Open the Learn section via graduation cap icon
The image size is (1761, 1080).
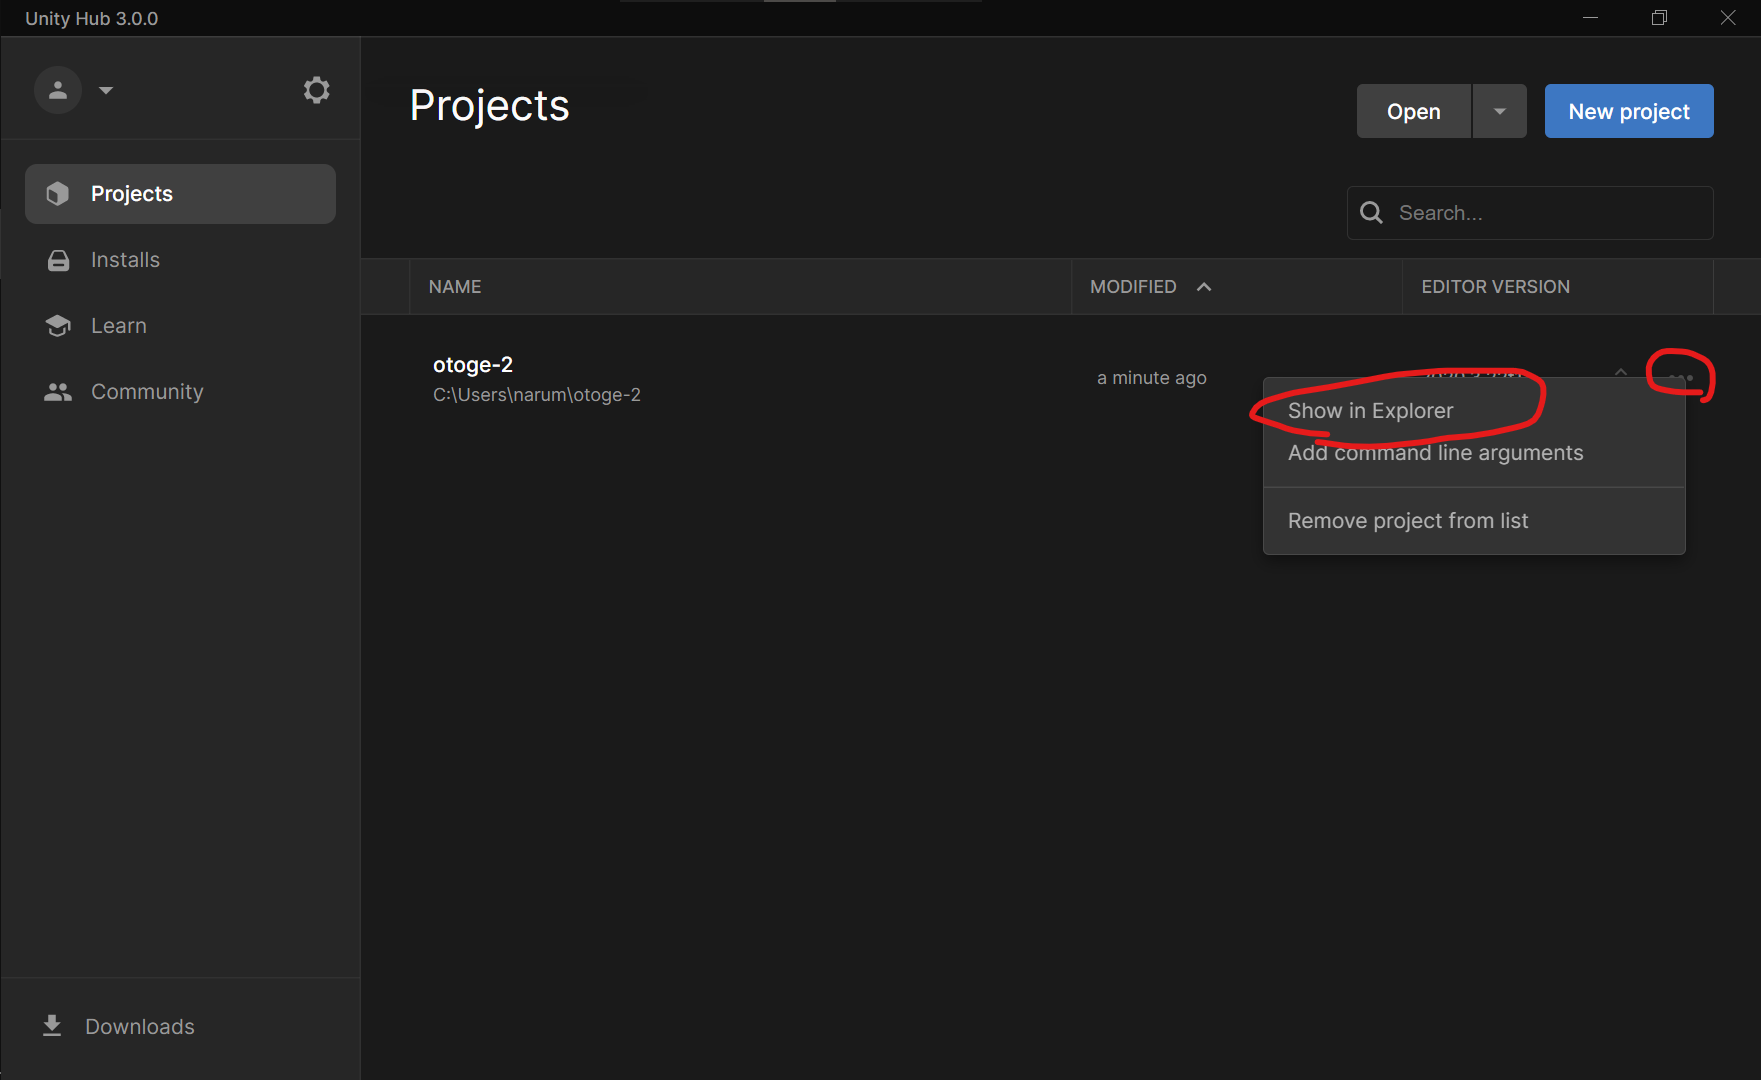coord(57,325)
